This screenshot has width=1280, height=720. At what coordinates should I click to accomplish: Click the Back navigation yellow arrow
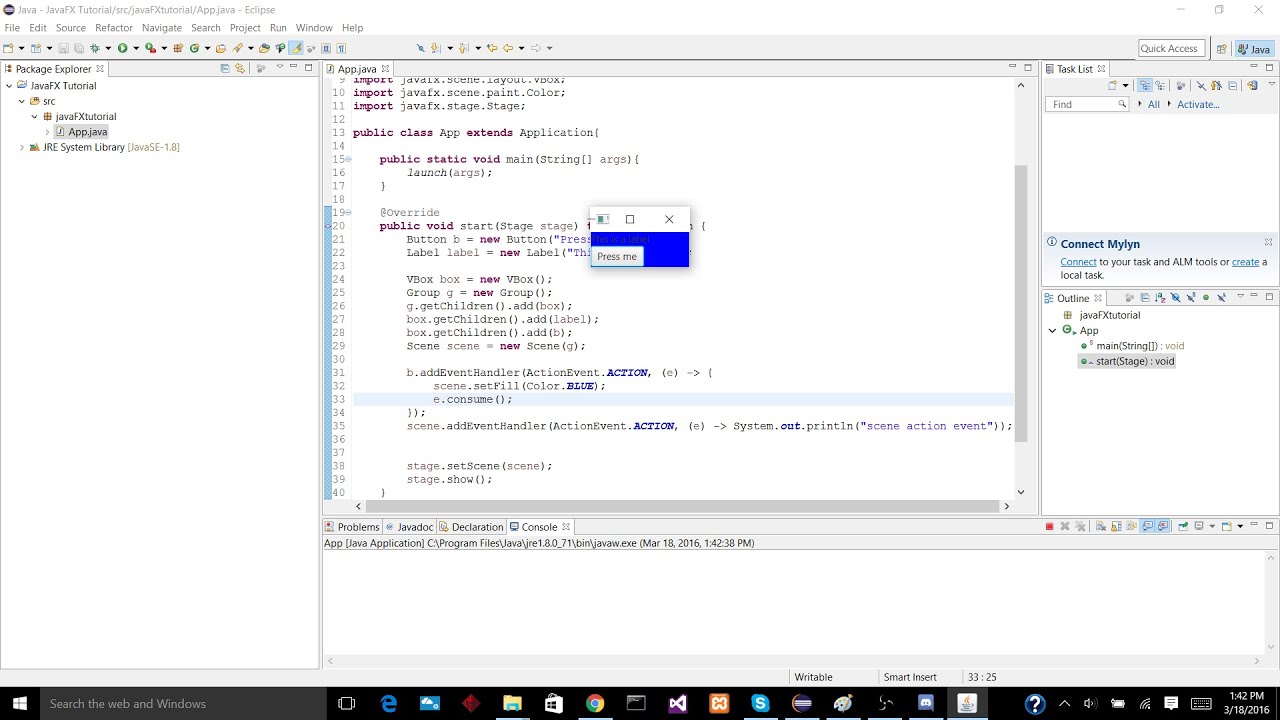click(x=507, y=48)
